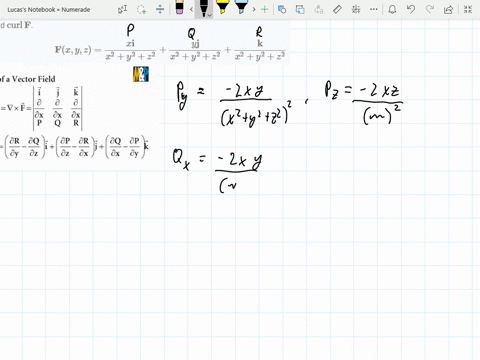
Task: Open the Shapes tool
Action: point(282,9)
